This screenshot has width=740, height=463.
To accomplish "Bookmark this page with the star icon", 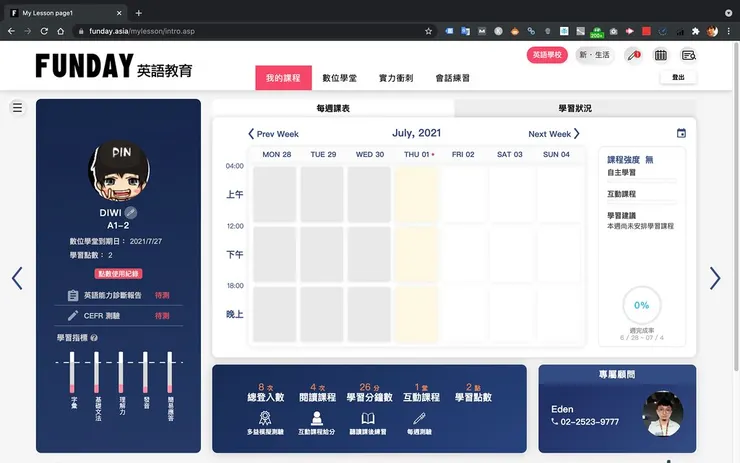I will 428,31.
